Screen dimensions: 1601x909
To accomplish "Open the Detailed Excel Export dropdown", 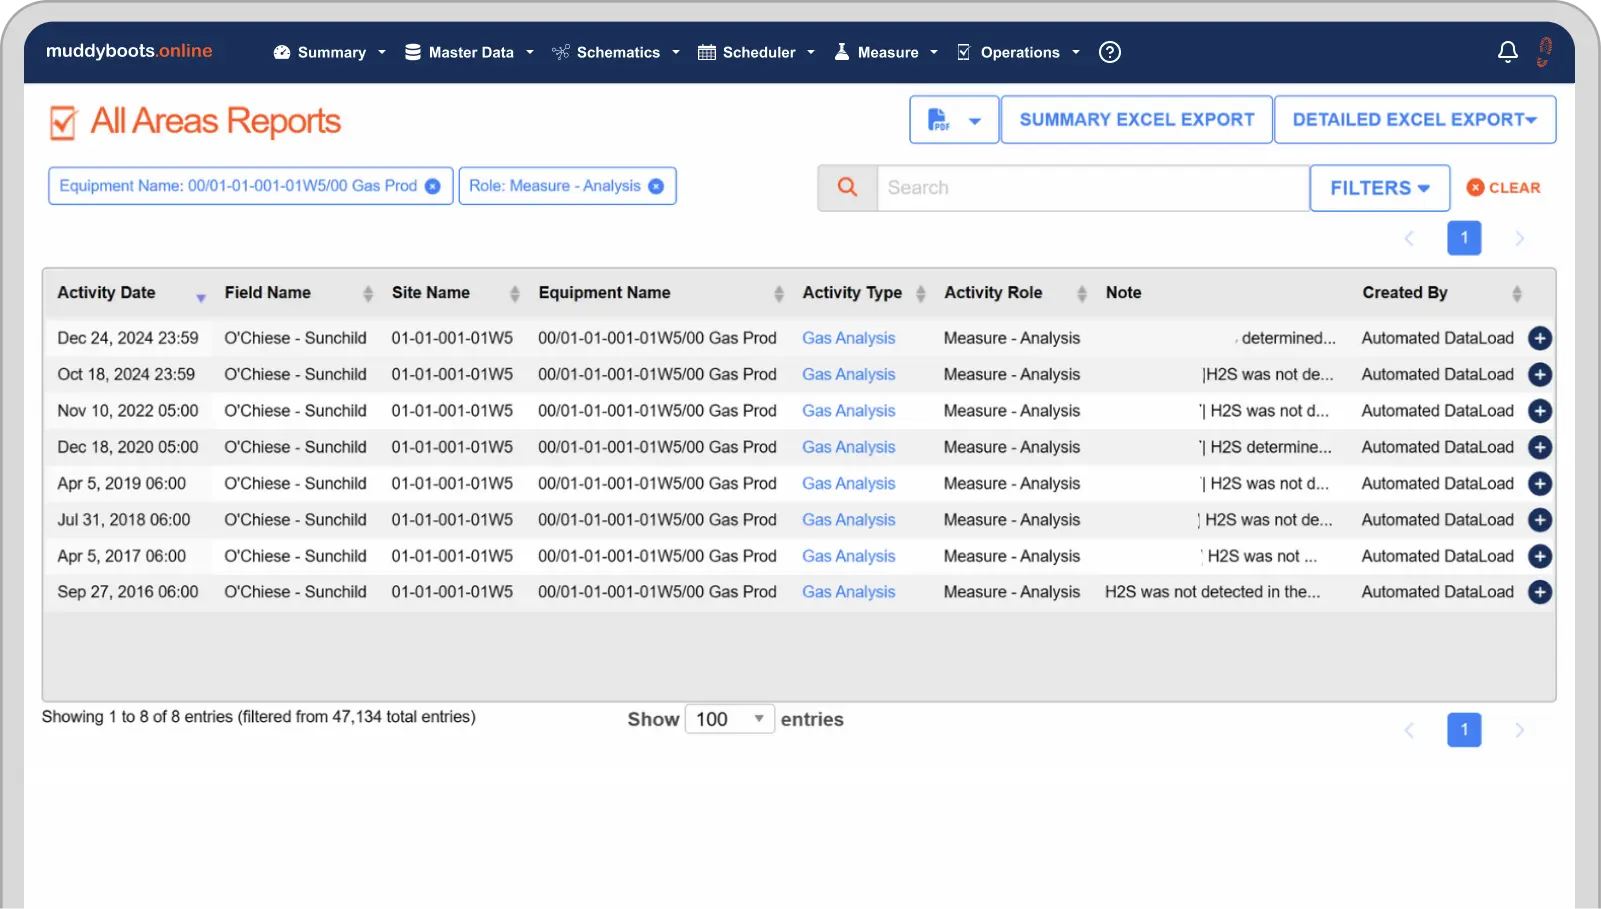I will tap(1414, 120).
